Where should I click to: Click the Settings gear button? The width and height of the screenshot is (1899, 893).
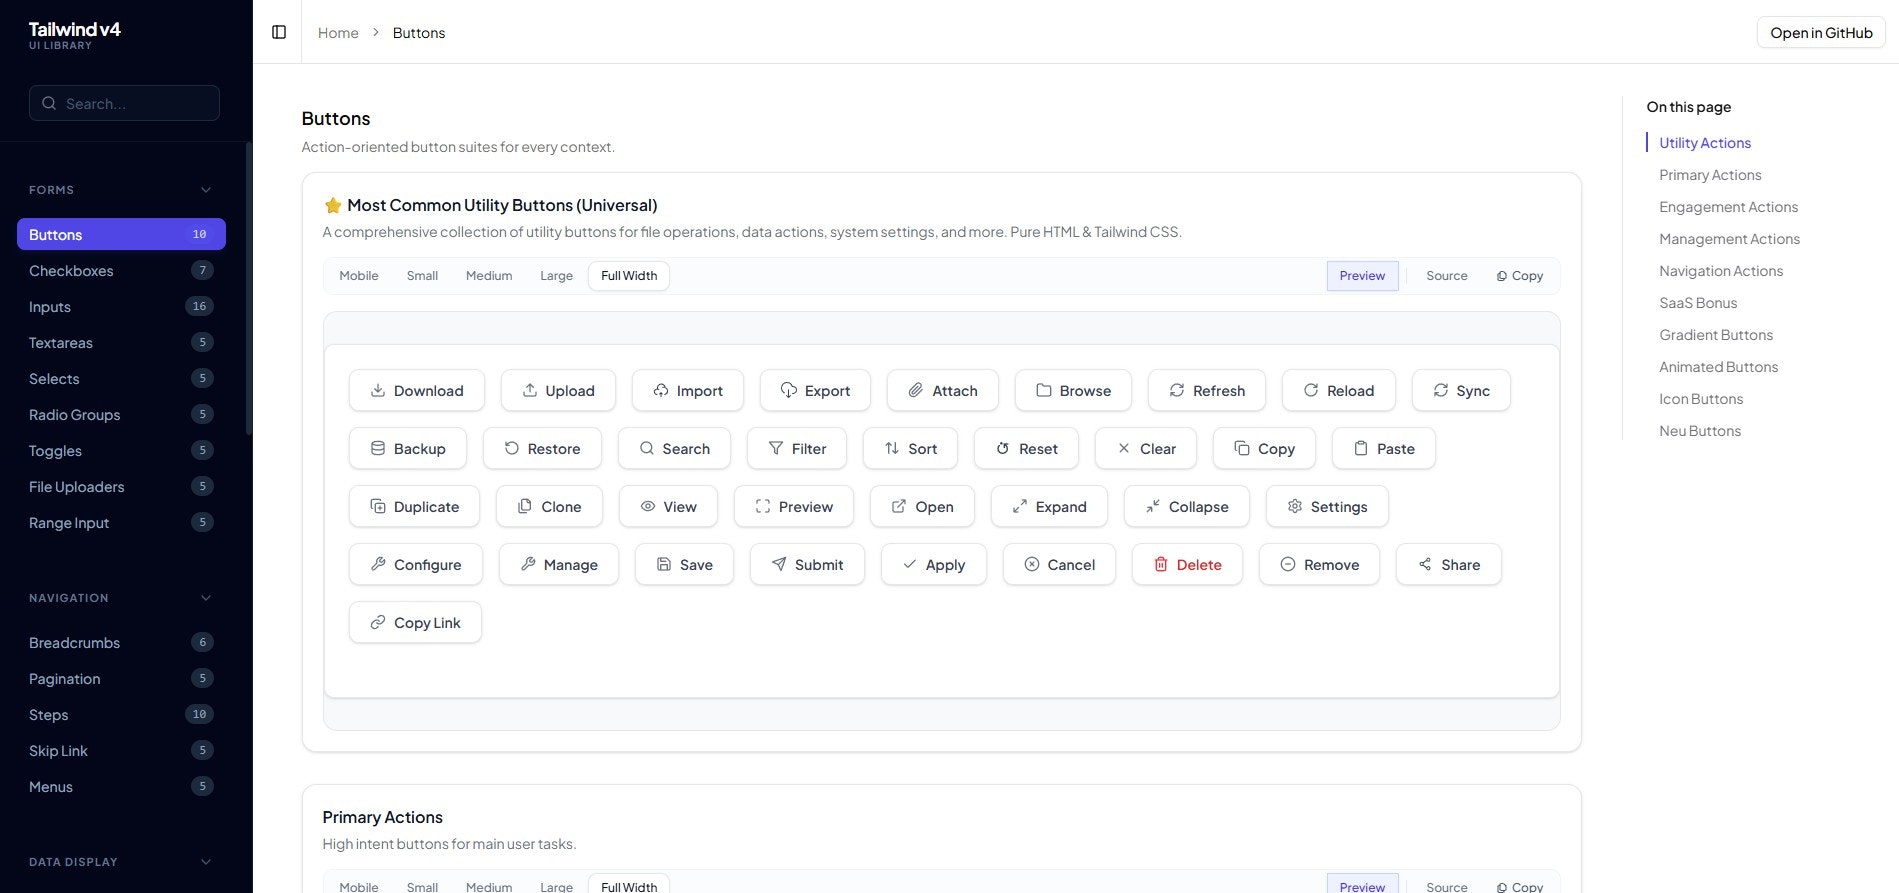point(1327,506)
